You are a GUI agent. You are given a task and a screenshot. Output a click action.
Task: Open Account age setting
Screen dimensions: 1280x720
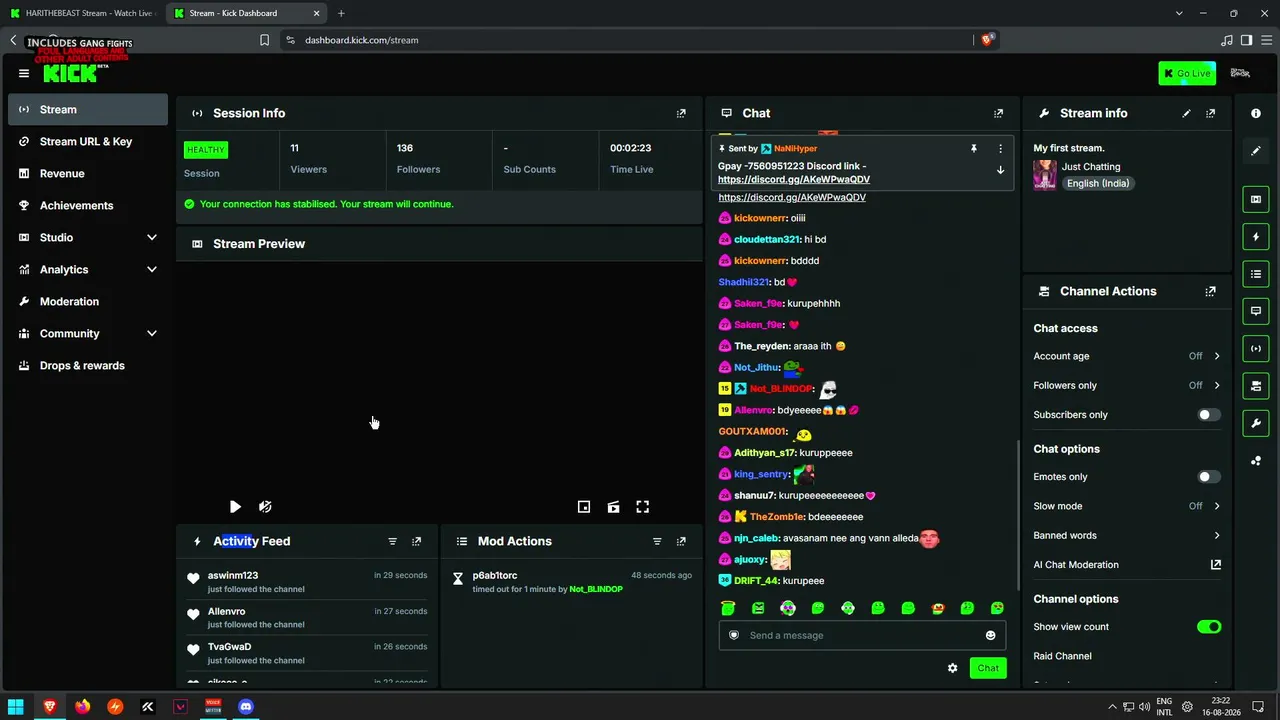[1127, 356]
